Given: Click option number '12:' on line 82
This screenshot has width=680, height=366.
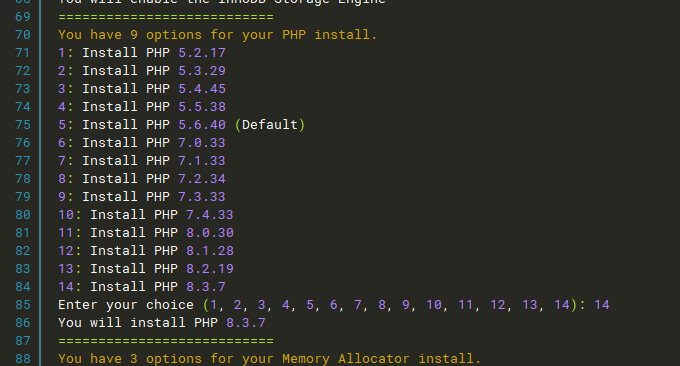Looking at the screenshot, I should (x=70, y=251).
